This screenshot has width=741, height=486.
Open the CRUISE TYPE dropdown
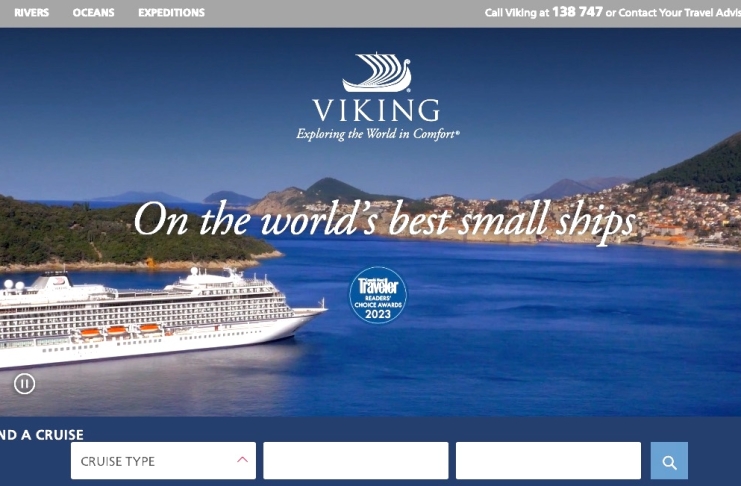(x=164, y=461)
